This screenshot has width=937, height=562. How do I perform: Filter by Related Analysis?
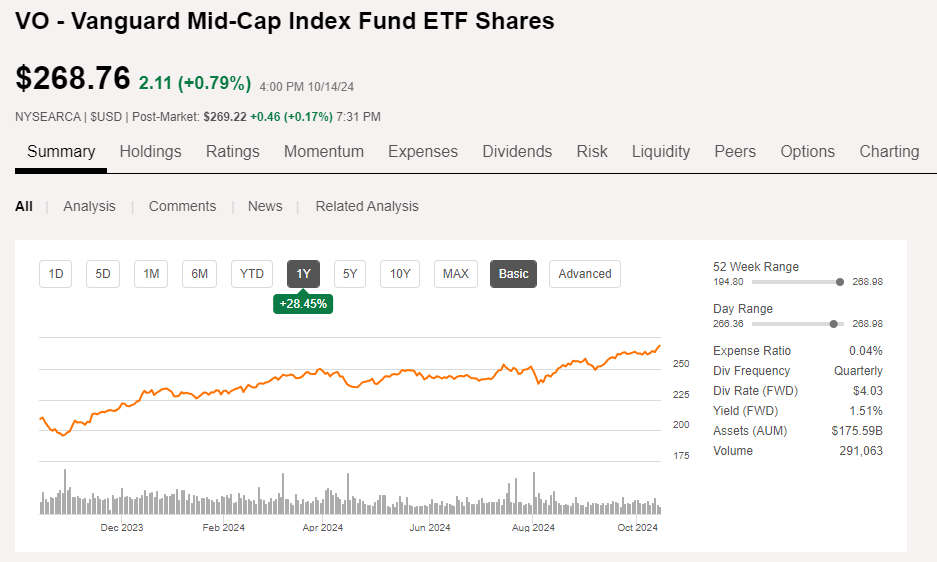point(367,206)
